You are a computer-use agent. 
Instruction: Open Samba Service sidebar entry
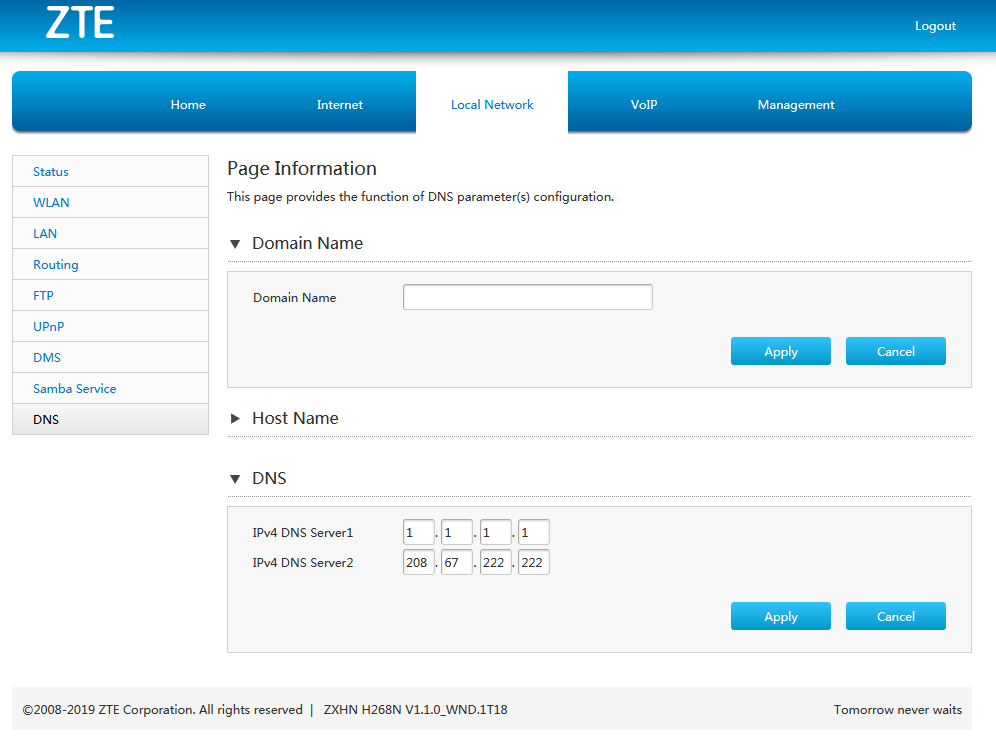111,389
